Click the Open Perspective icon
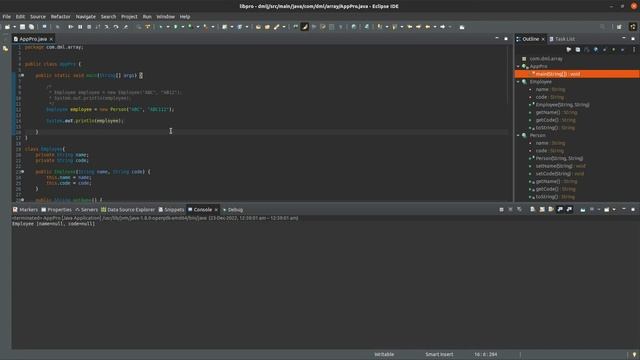Screen dimensions: 640x360 click(619, 27)
